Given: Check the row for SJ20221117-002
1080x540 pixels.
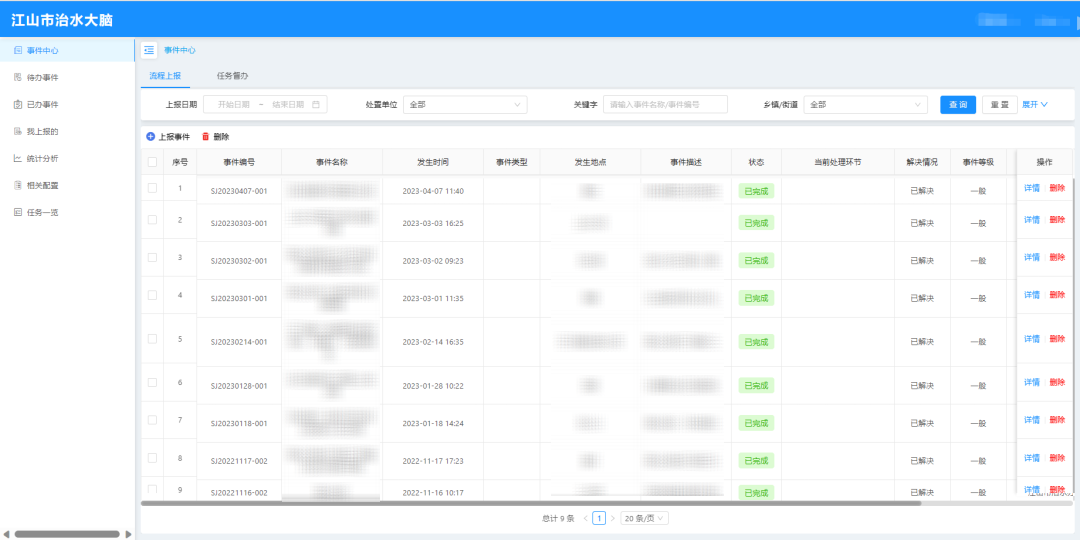Looking at the screenshot, I should coord(152,458).
